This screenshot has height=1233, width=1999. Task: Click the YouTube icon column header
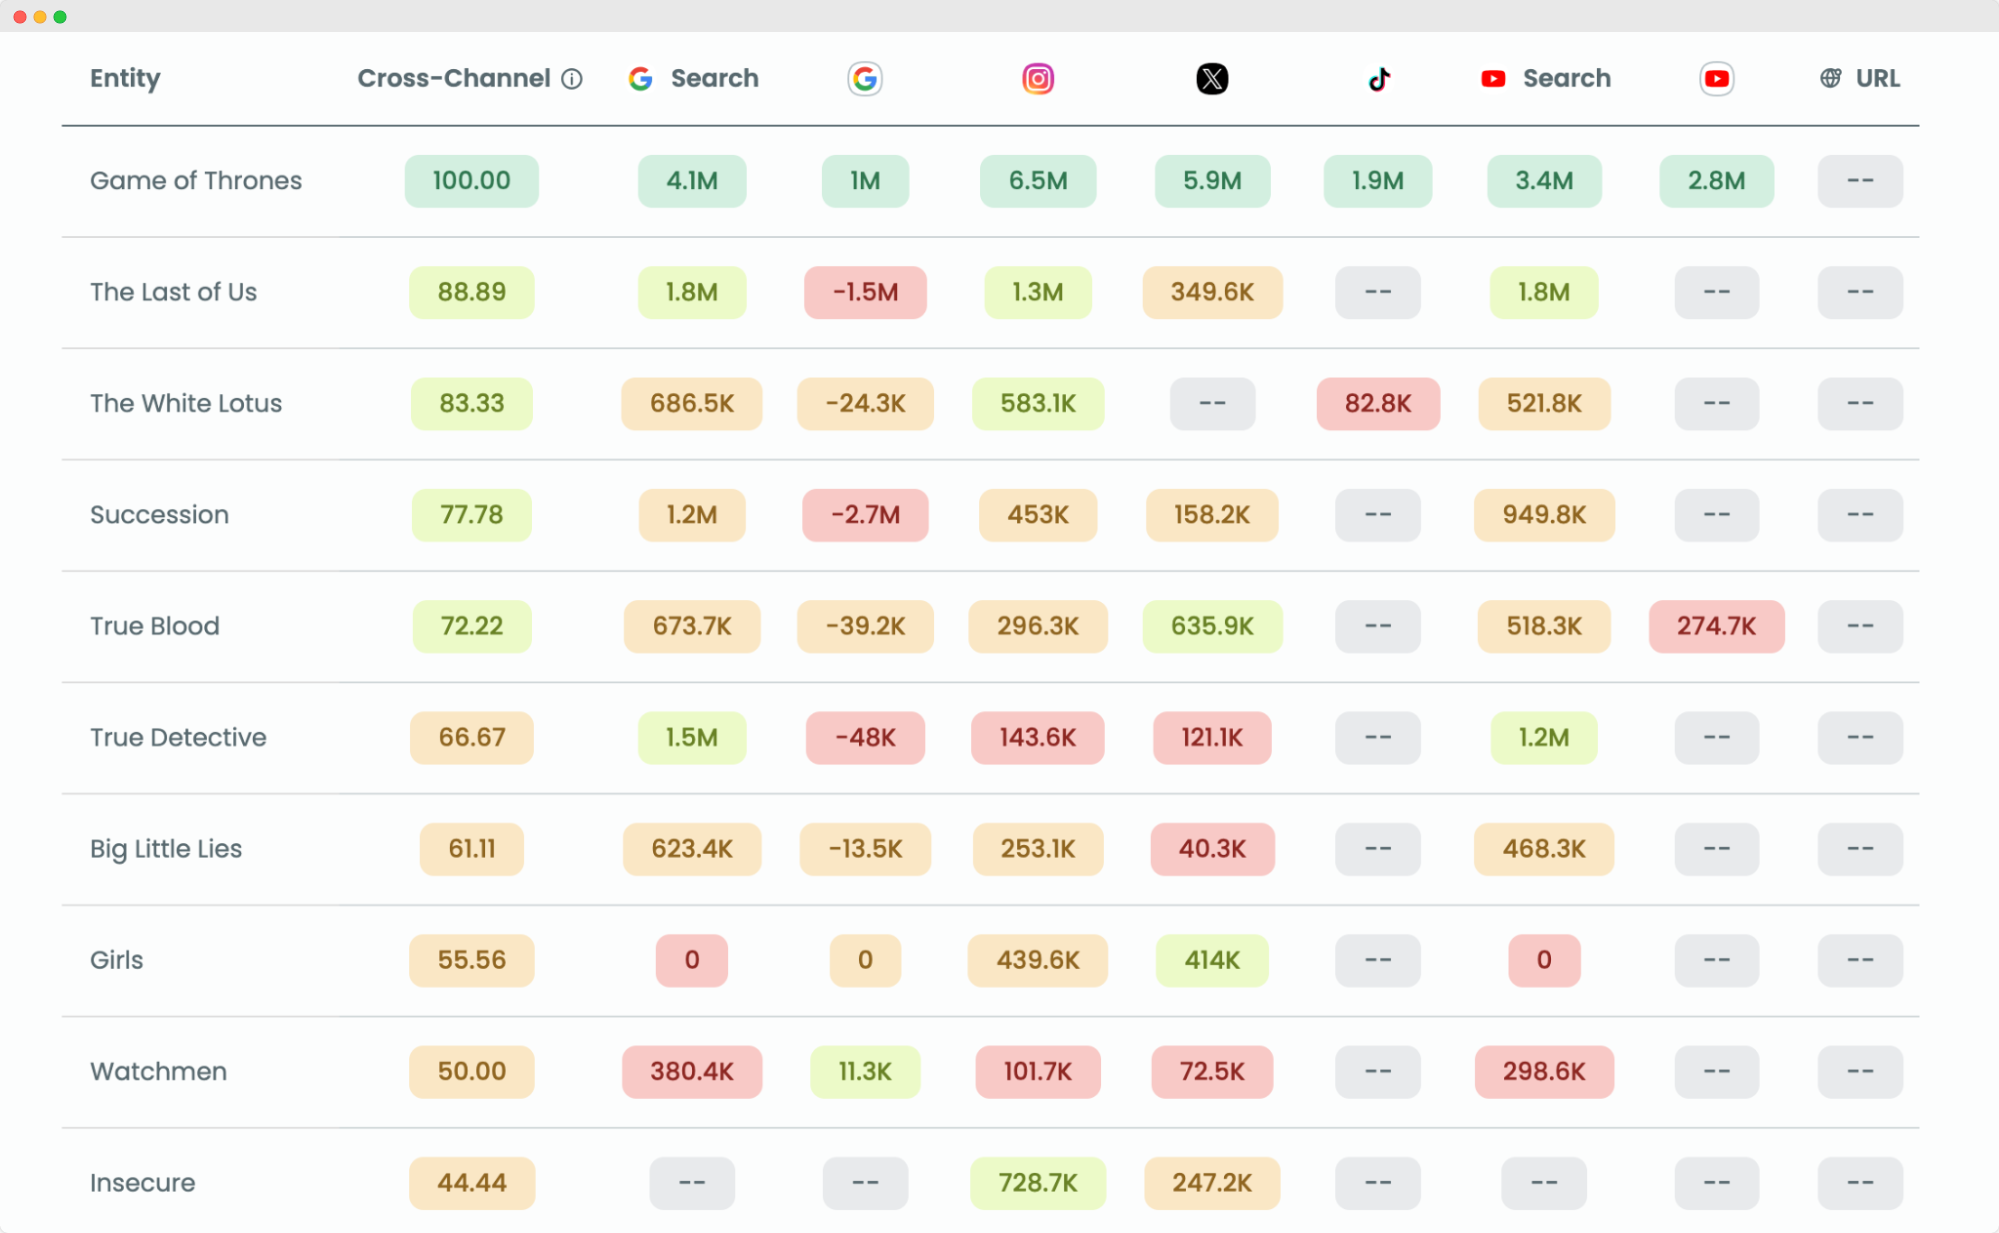coord(1717,79)
